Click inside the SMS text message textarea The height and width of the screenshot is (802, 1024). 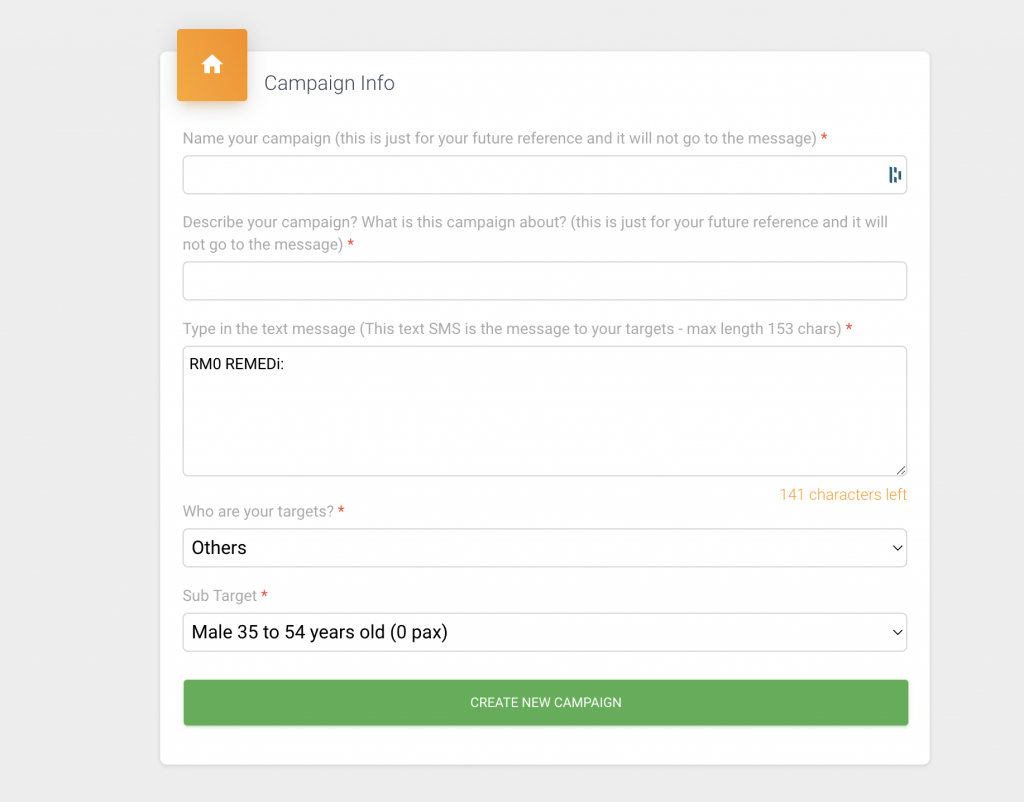coord(545,411)
